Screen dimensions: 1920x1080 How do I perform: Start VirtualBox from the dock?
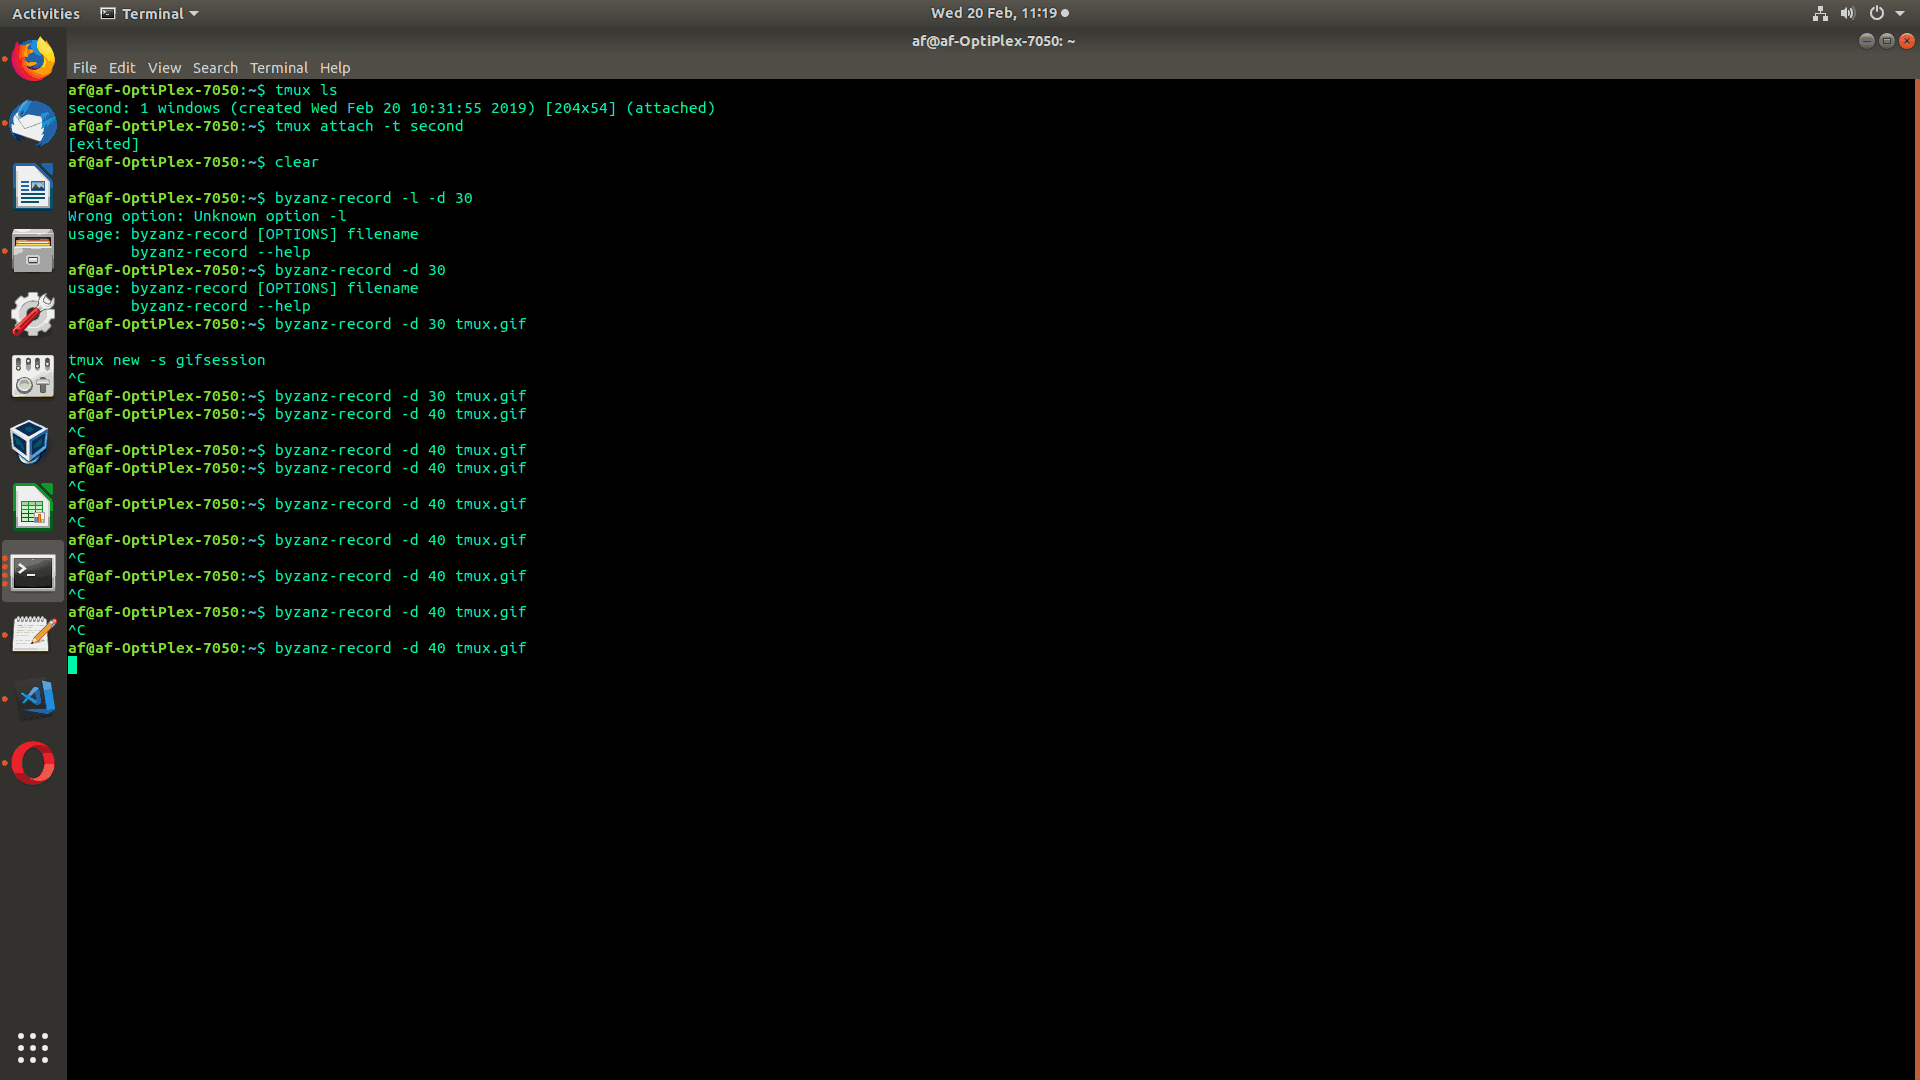point(33,442)
